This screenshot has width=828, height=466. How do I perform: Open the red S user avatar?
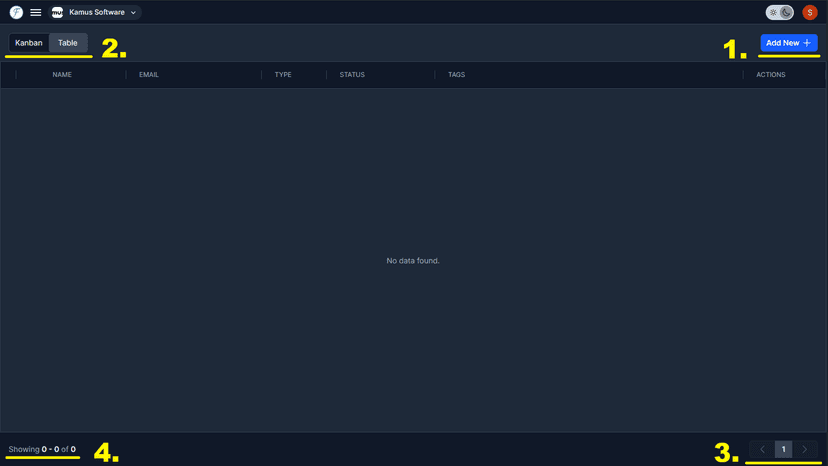810,12
